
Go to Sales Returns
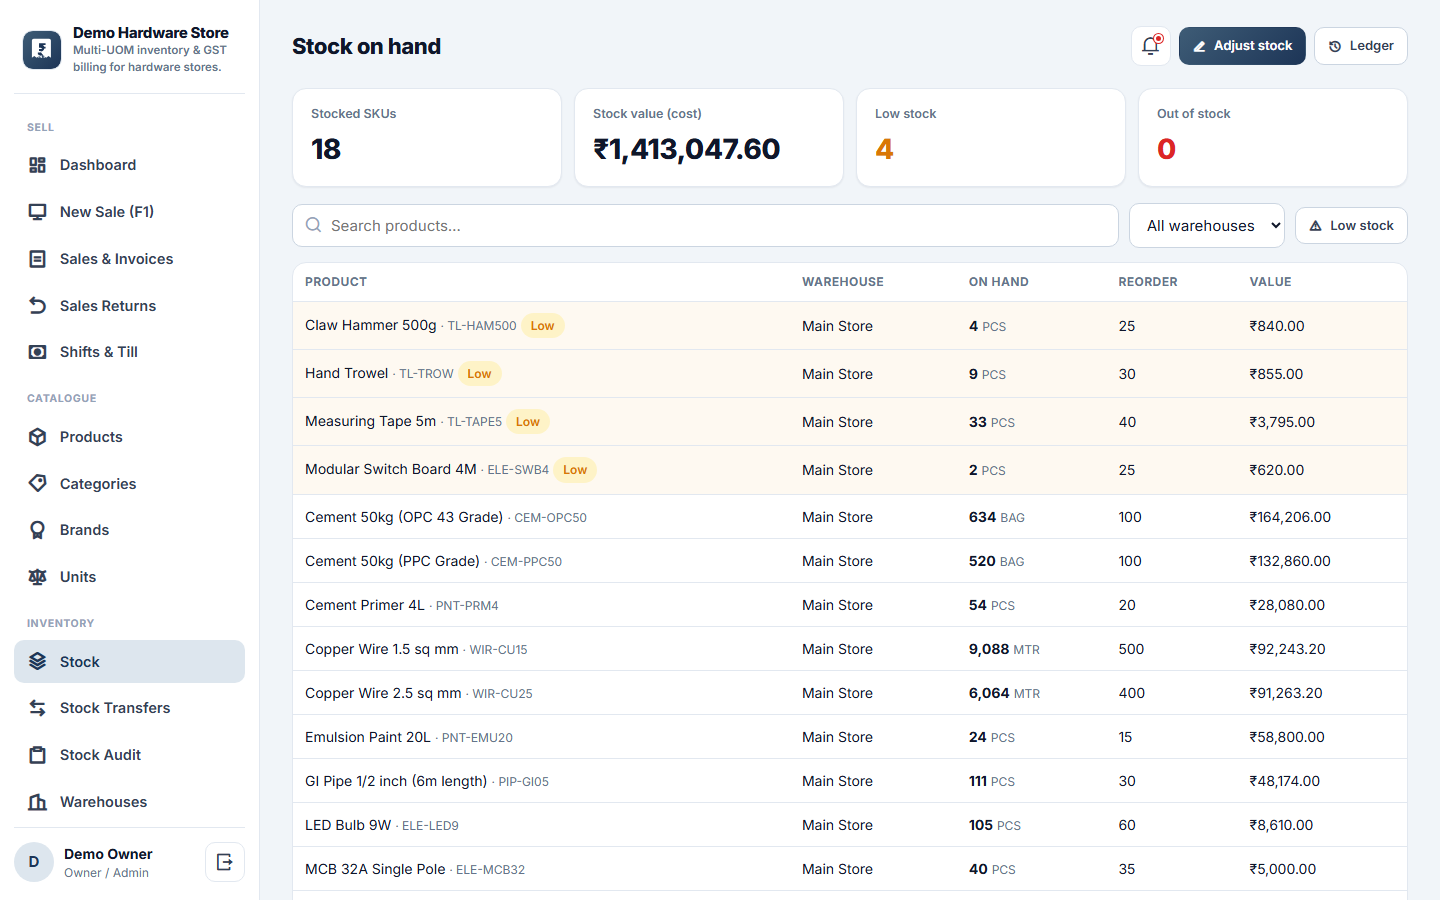tap(129, 306)
